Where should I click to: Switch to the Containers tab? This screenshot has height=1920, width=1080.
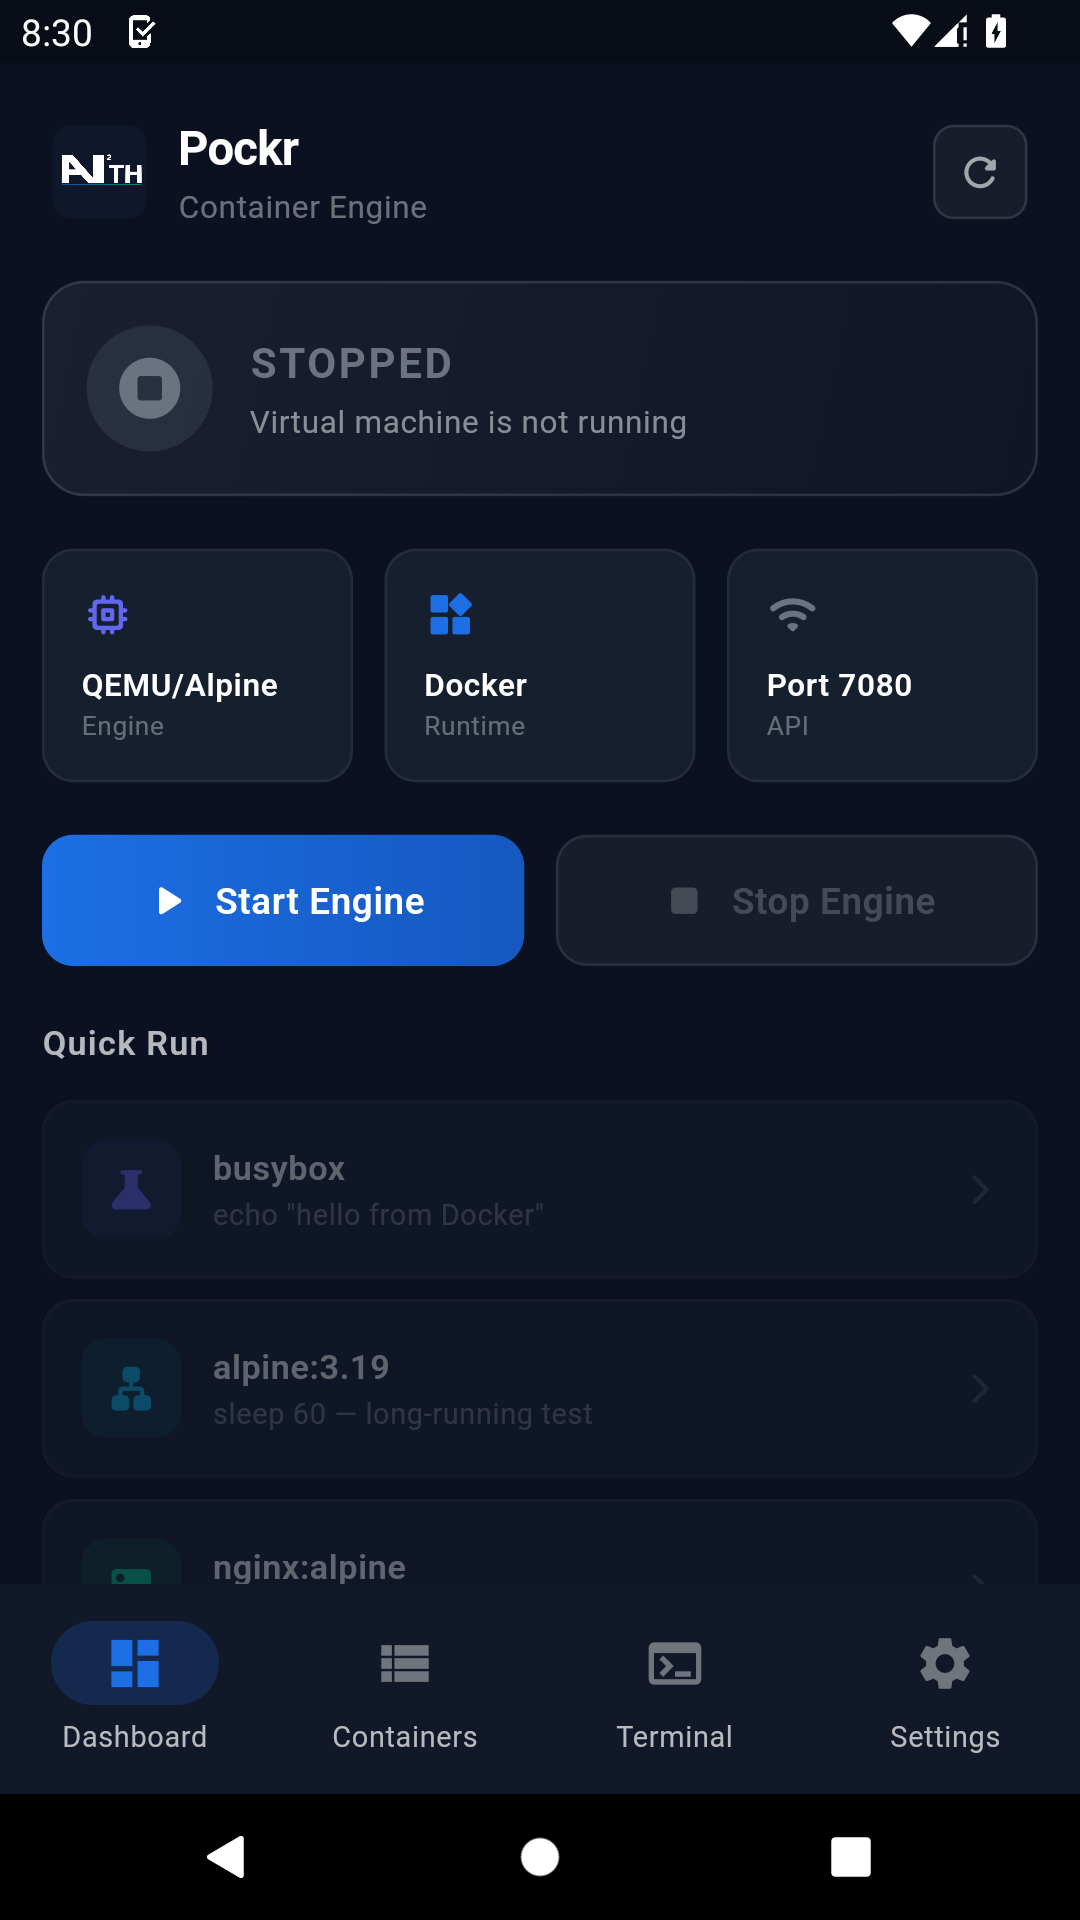[405, 1688]
